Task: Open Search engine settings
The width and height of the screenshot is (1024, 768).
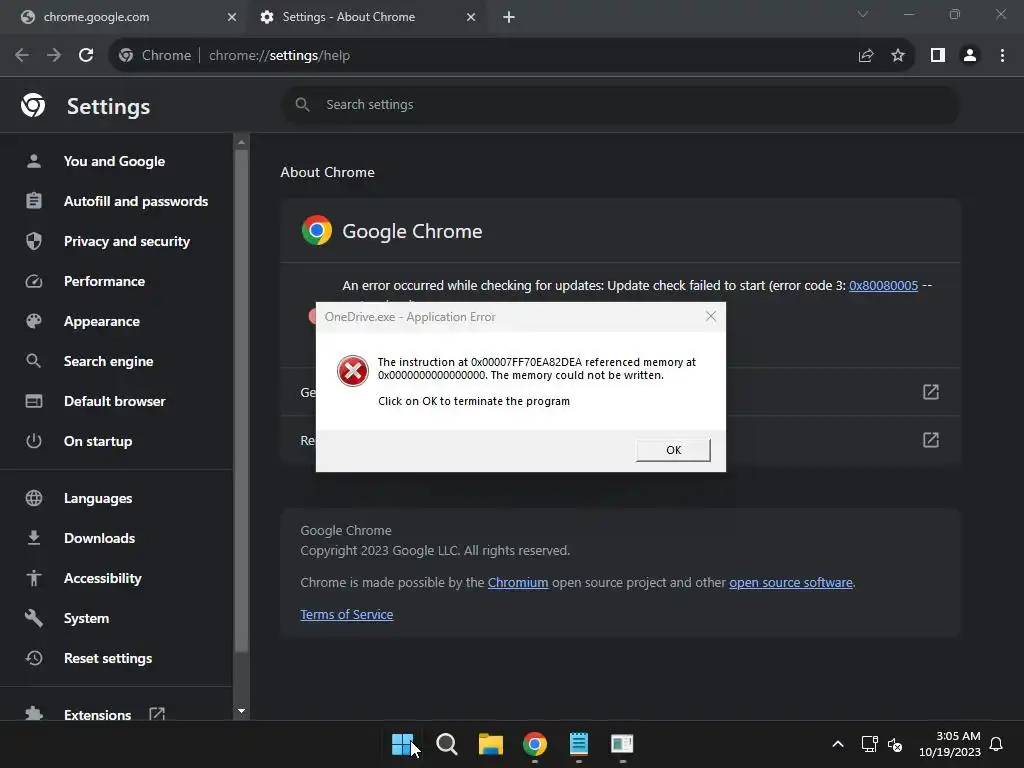Action: pyautogui.click(x=108, y=361)
